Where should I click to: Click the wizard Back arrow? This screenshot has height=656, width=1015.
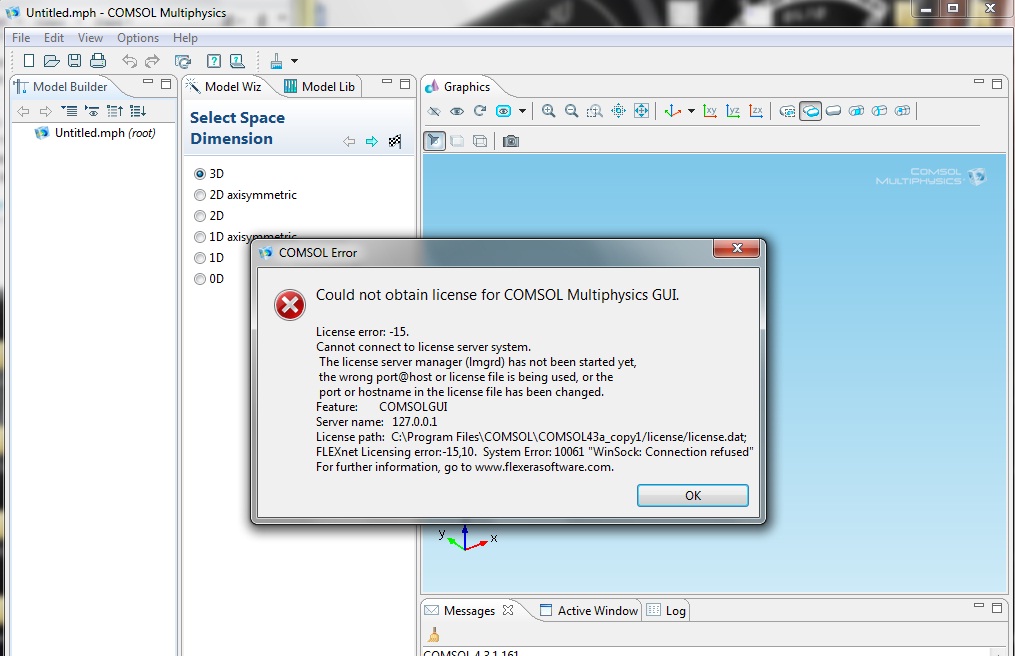coord(349,141)
